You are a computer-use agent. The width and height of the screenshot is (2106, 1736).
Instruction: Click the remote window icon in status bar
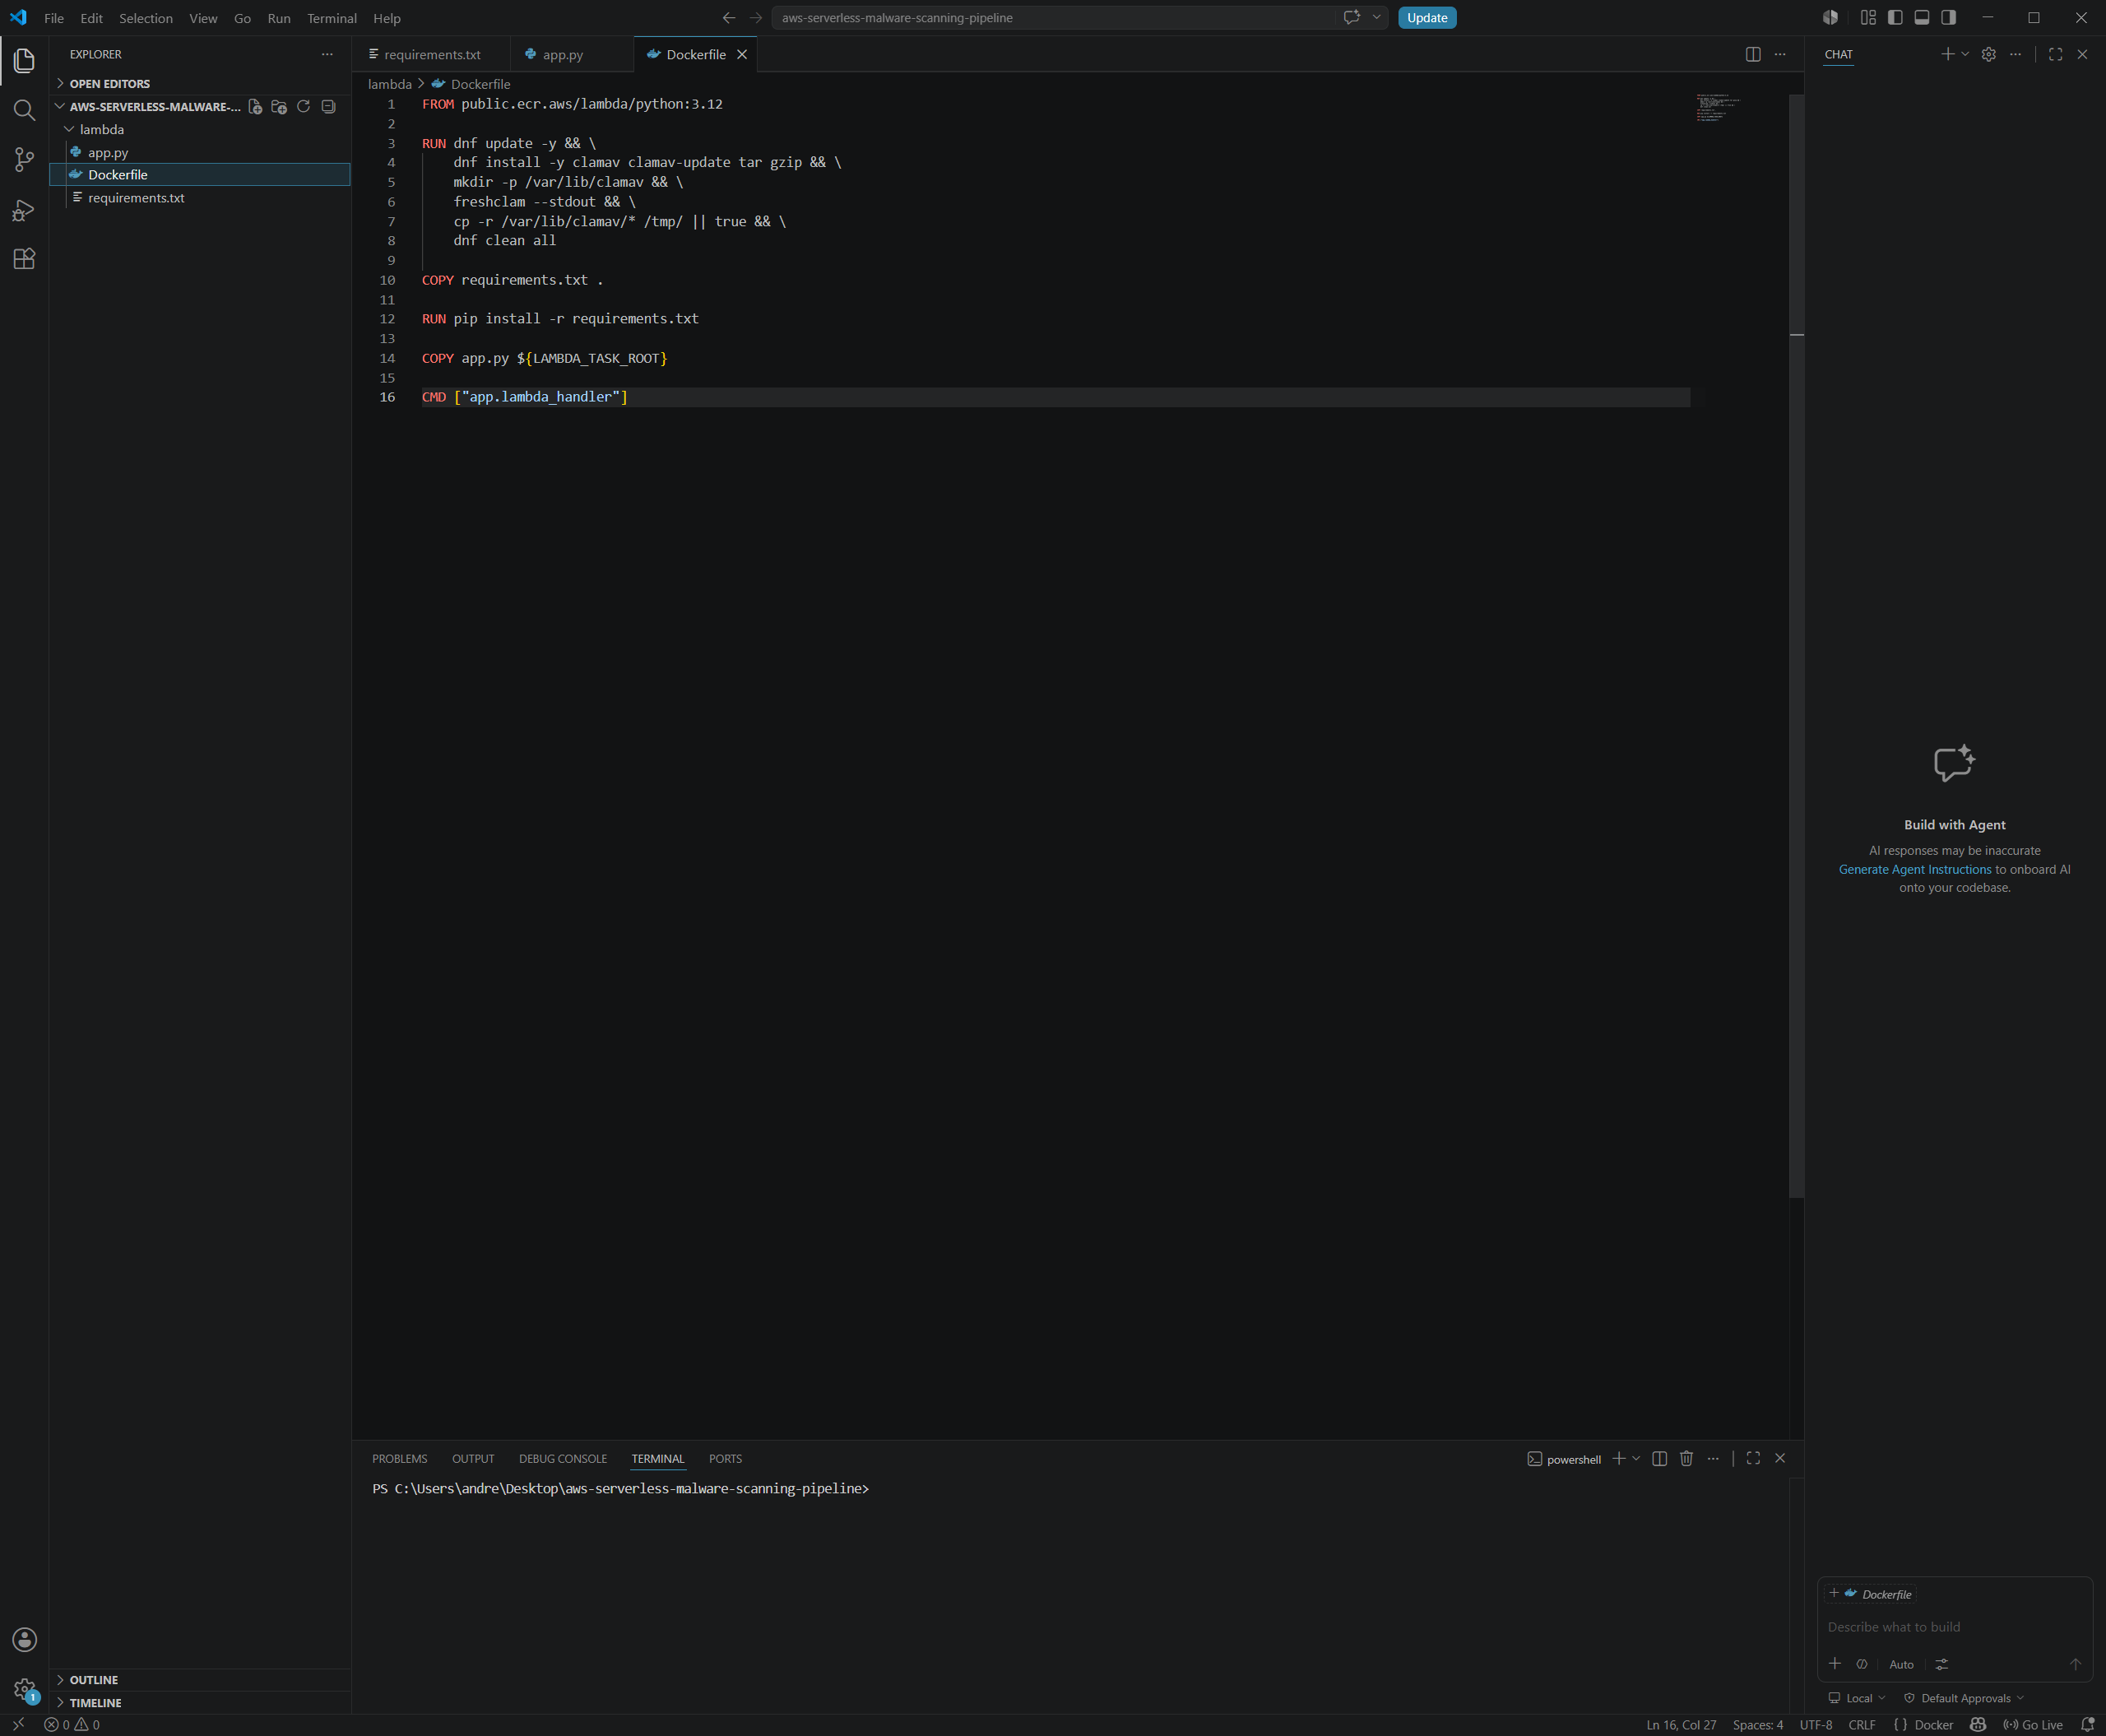tap(18, 1725)
